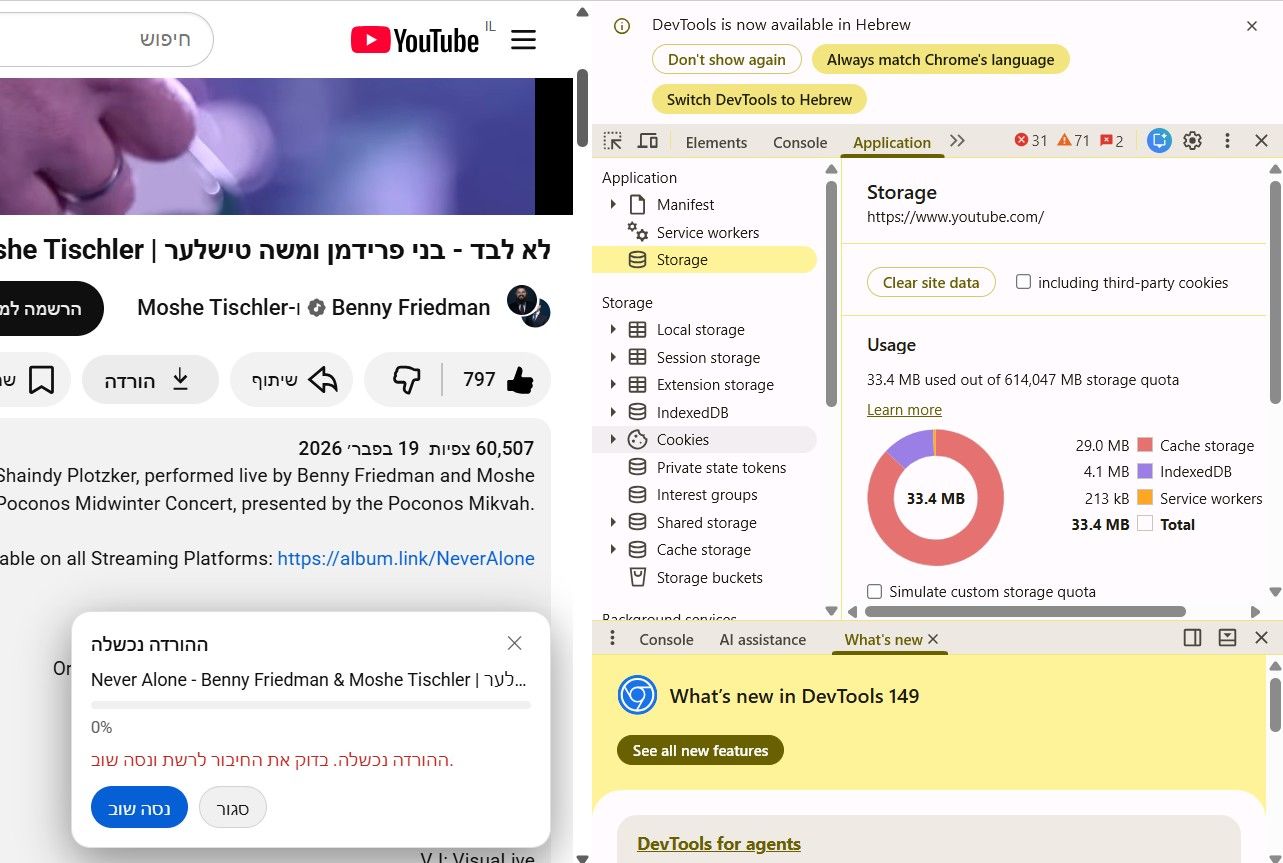Expand the Local storage tree item
Viewport: 1283px width, 863px height.
pos(613,330)
